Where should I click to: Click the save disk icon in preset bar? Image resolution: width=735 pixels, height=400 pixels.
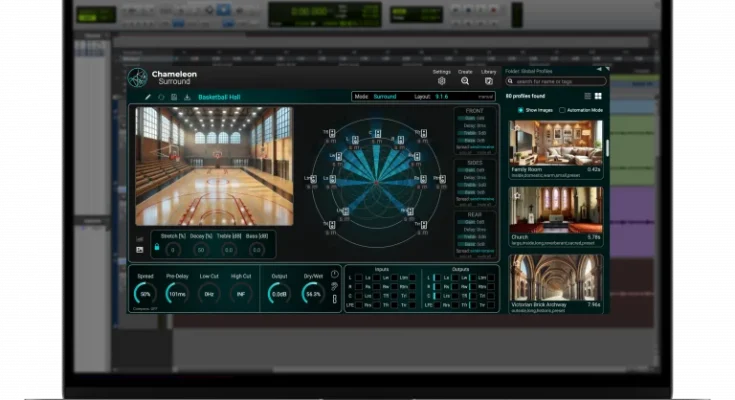(174, 97)
